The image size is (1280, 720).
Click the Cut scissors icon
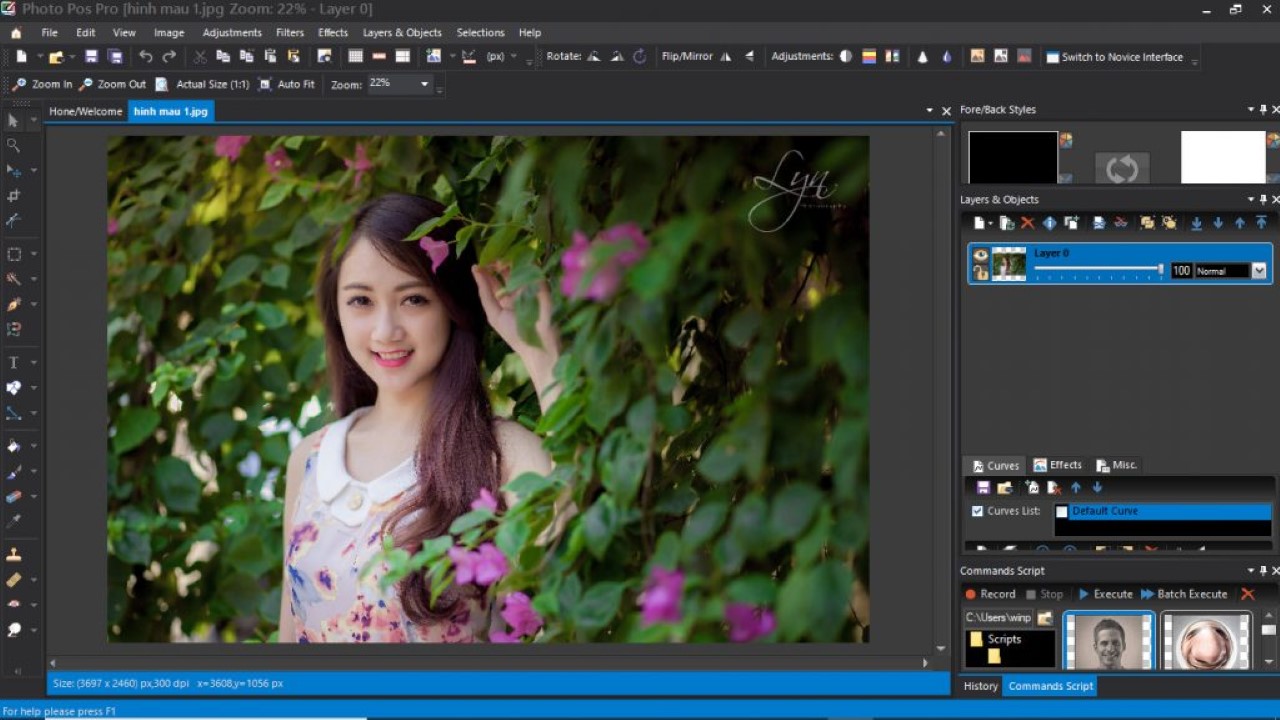pos(200,57)
